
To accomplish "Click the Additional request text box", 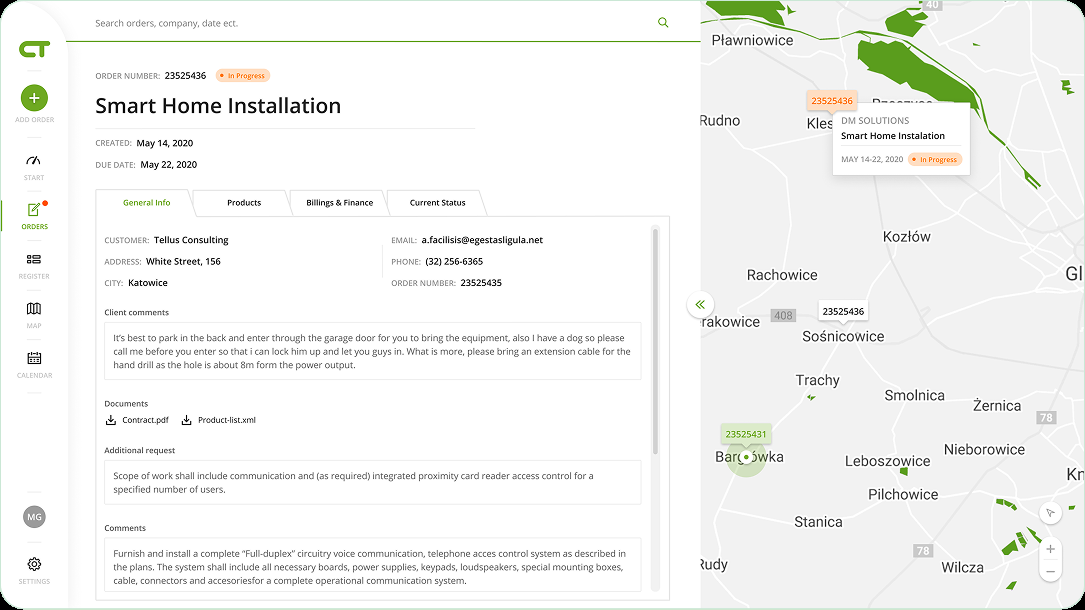I will (372, 483).
